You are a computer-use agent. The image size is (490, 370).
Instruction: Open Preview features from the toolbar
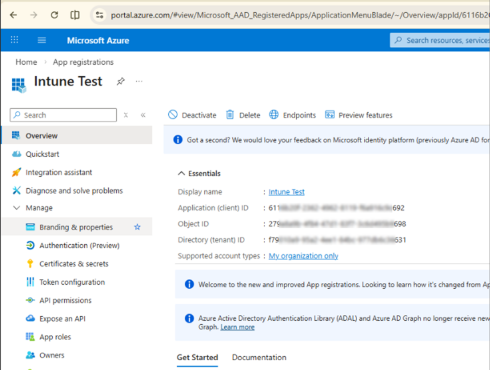tap(359, 115)
